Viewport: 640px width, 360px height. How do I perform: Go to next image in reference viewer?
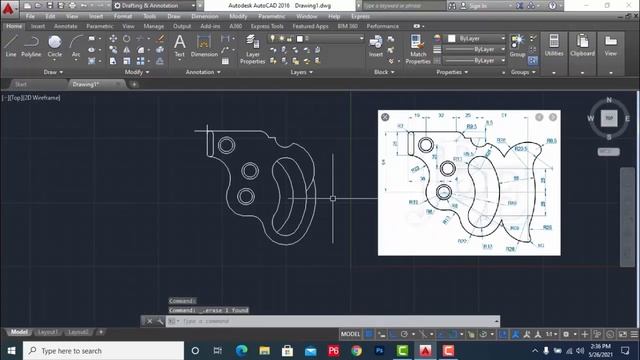point(553,117)
